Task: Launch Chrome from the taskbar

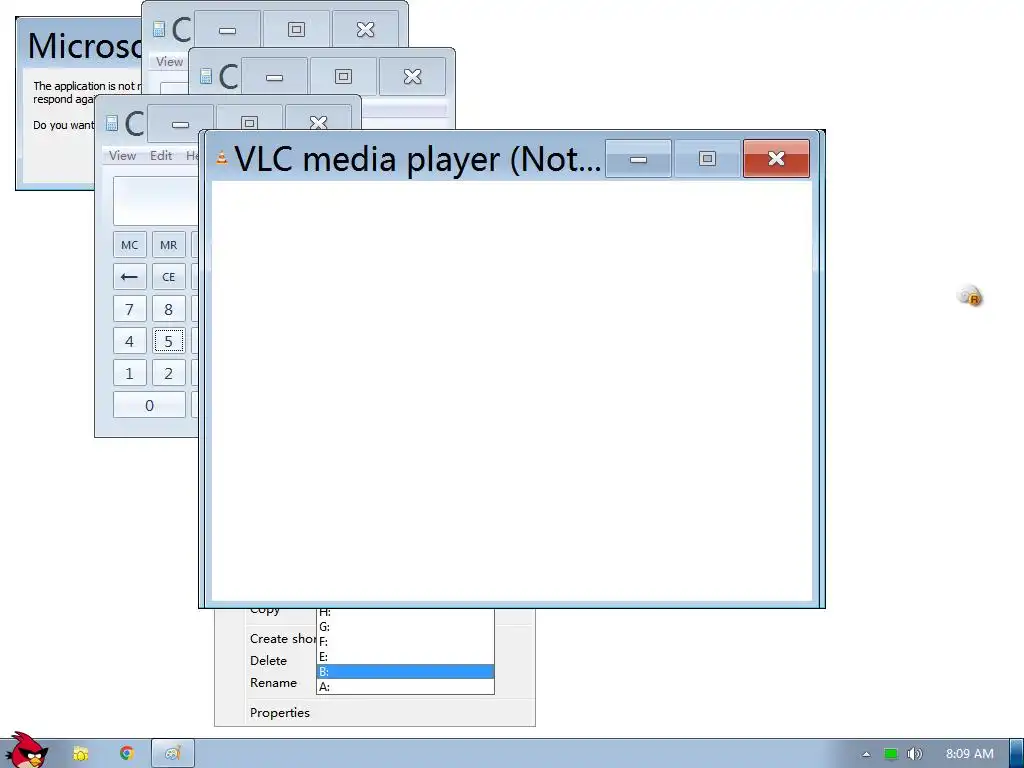Action: point(127,754)
